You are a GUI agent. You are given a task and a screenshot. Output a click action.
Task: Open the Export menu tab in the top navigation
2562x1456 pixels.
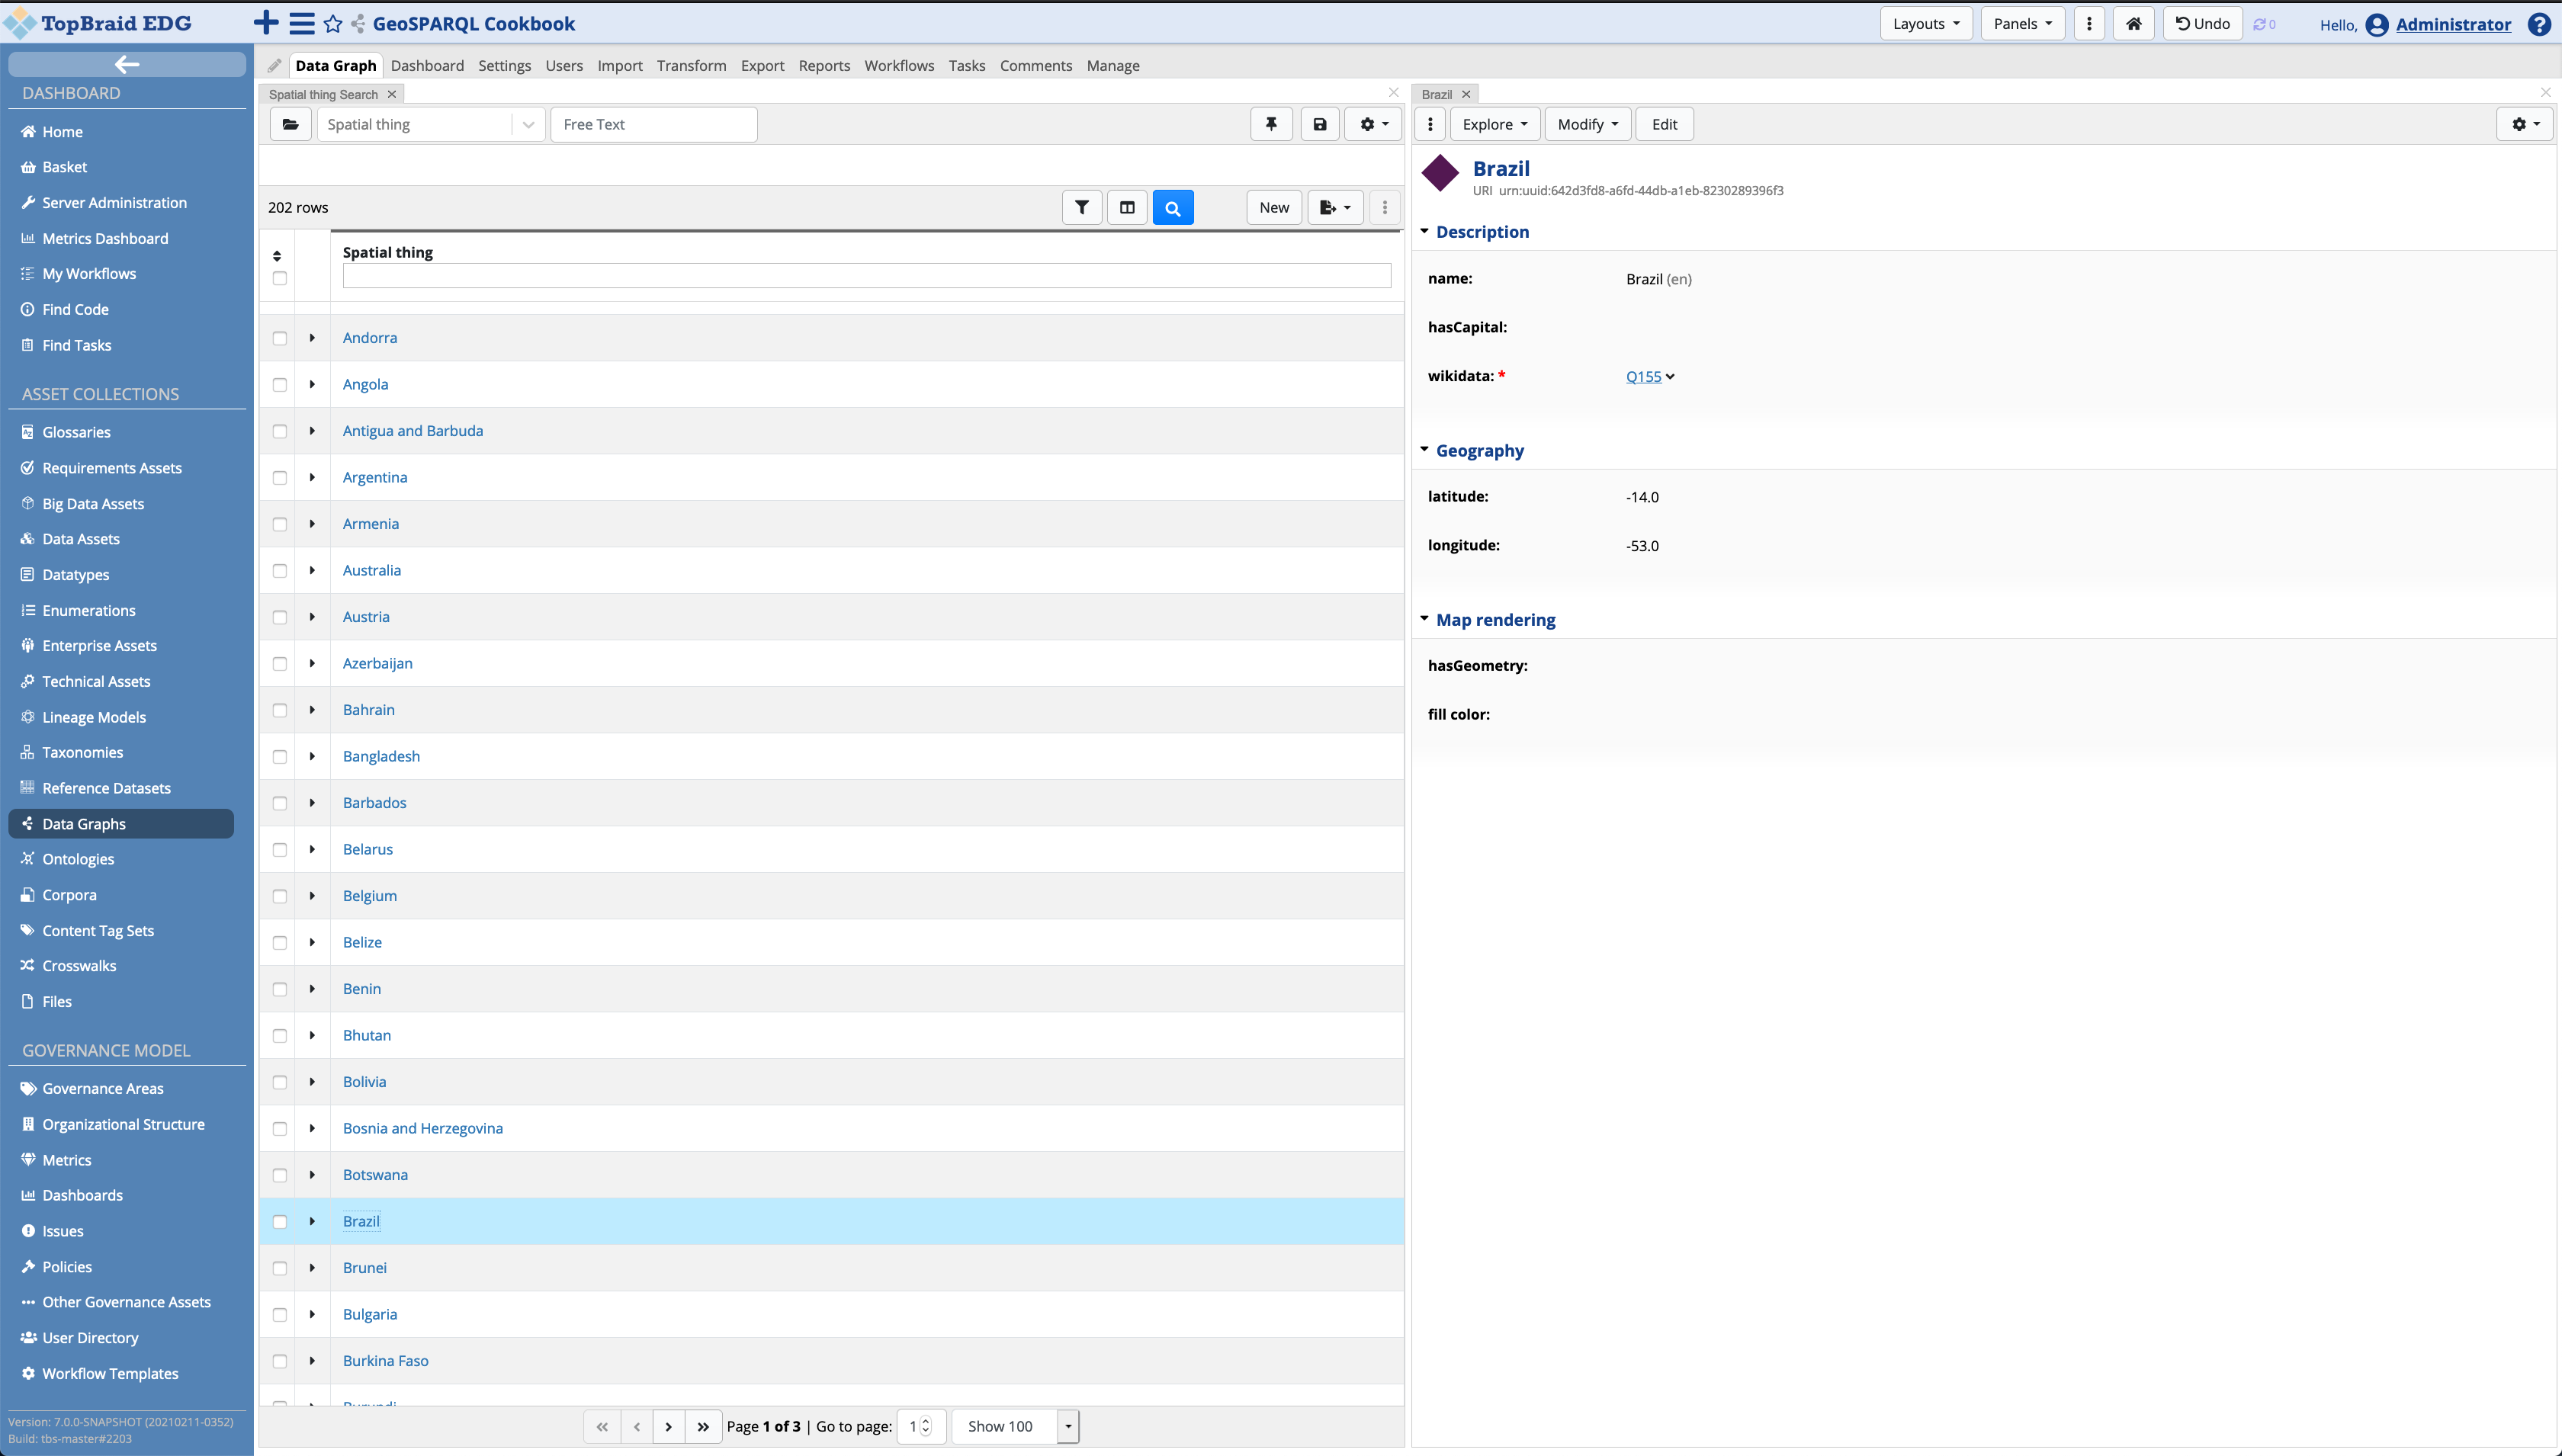pyautogui.click(x=760, y=65)
